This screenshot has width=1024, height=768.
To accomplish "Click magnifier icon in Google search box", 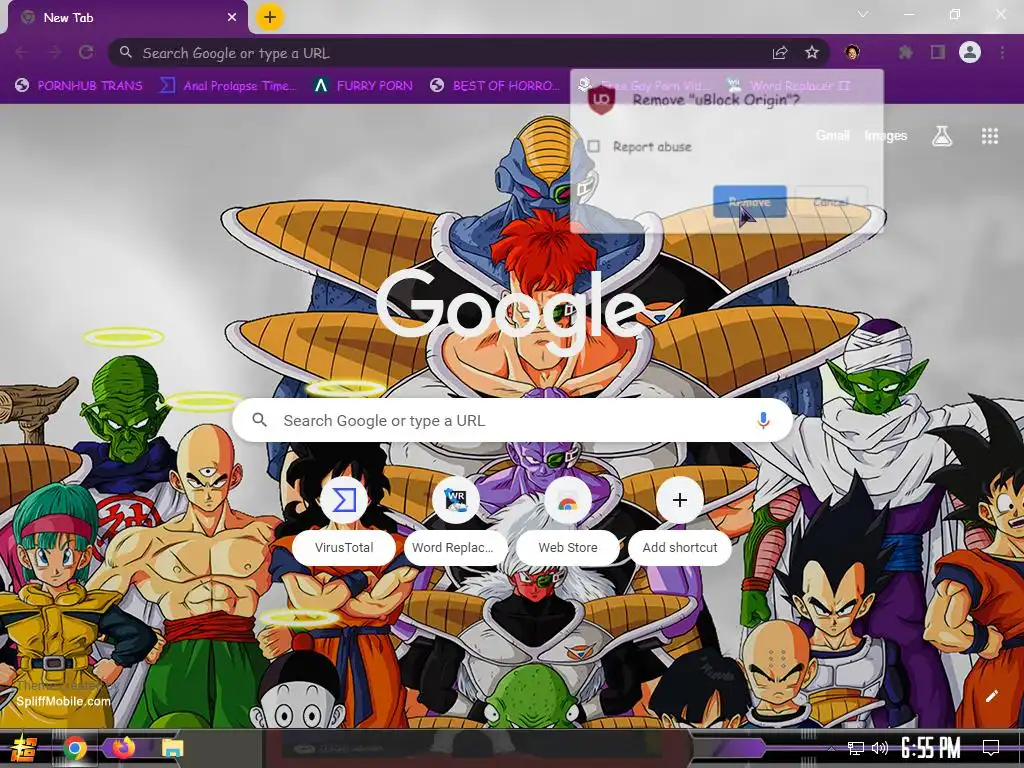I will [x=259, y=420].
